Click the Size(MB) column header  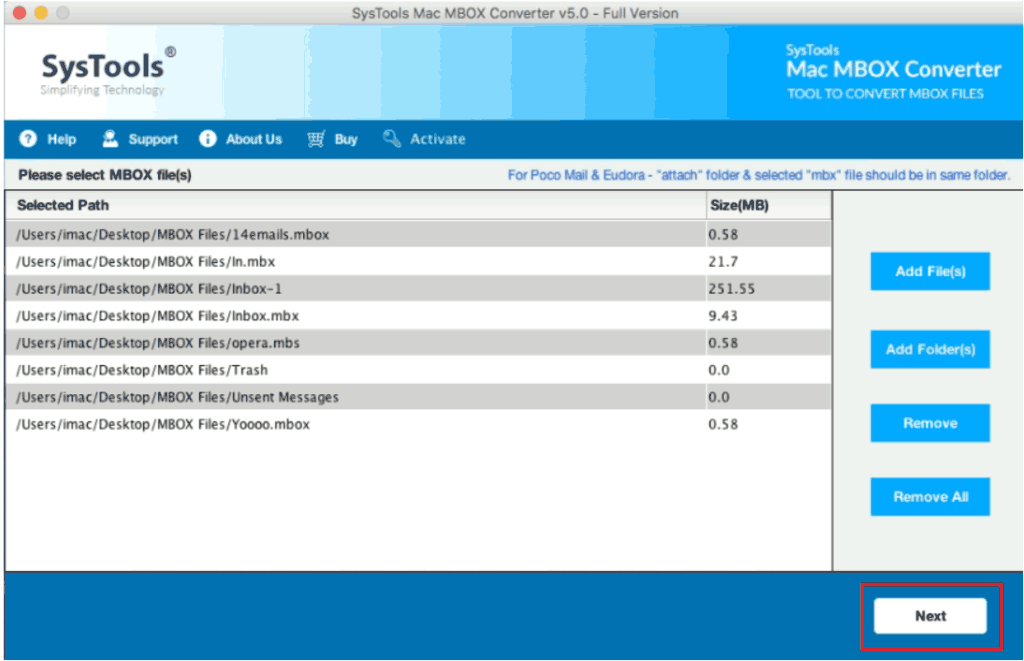coord(769,205)
